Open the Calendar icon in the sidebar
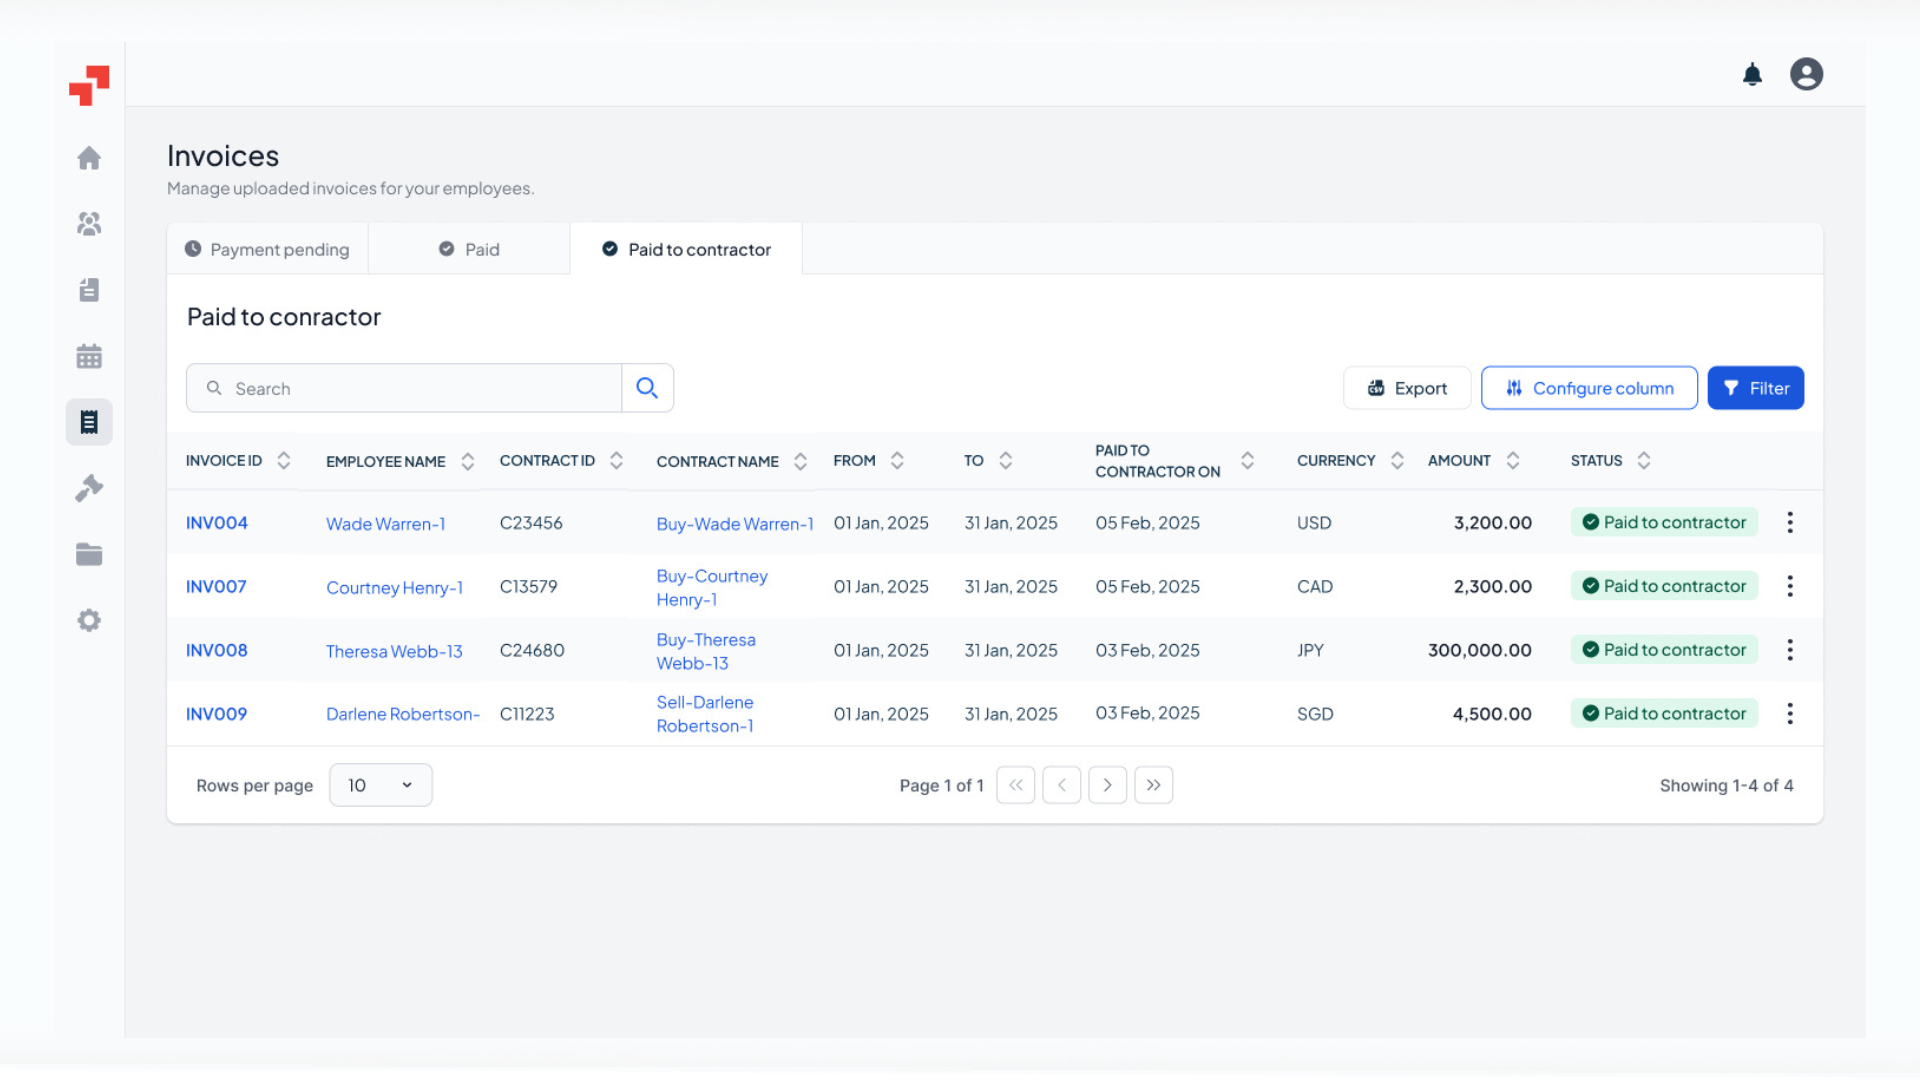1920x1080 pixels. (89, 356)
